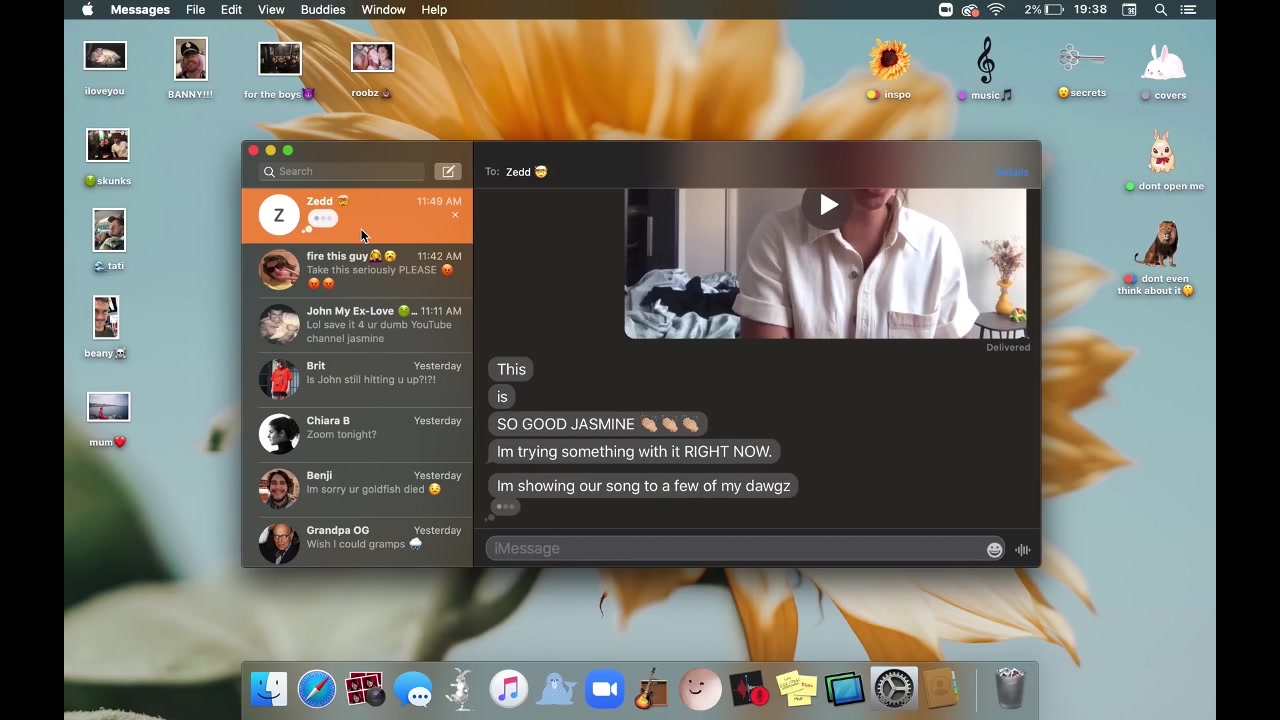Play the video in Zedd conversation

(828, 206)
